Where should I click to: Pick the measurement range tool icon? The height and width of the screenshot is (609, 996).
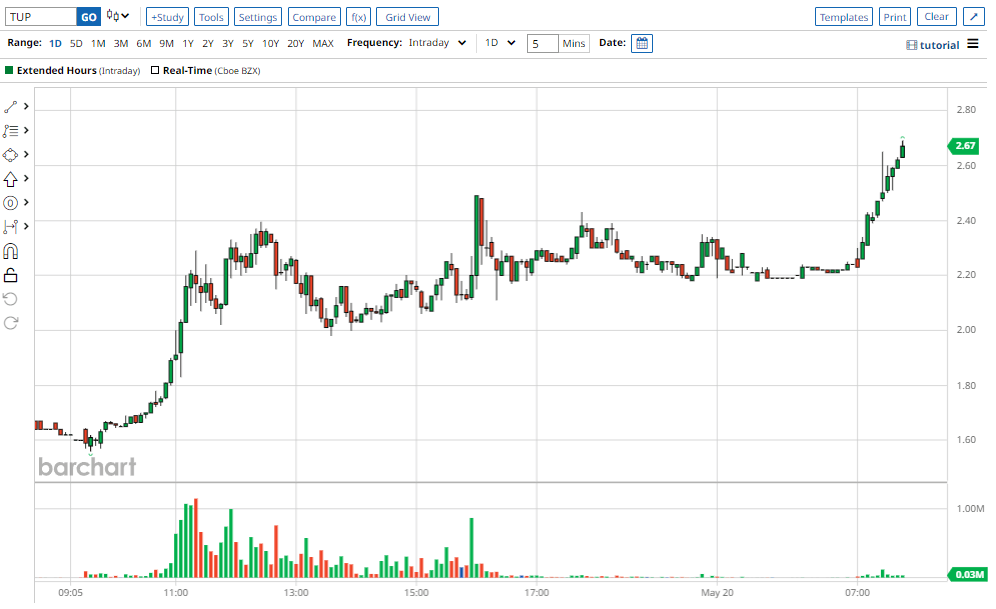tap(10, 227)
